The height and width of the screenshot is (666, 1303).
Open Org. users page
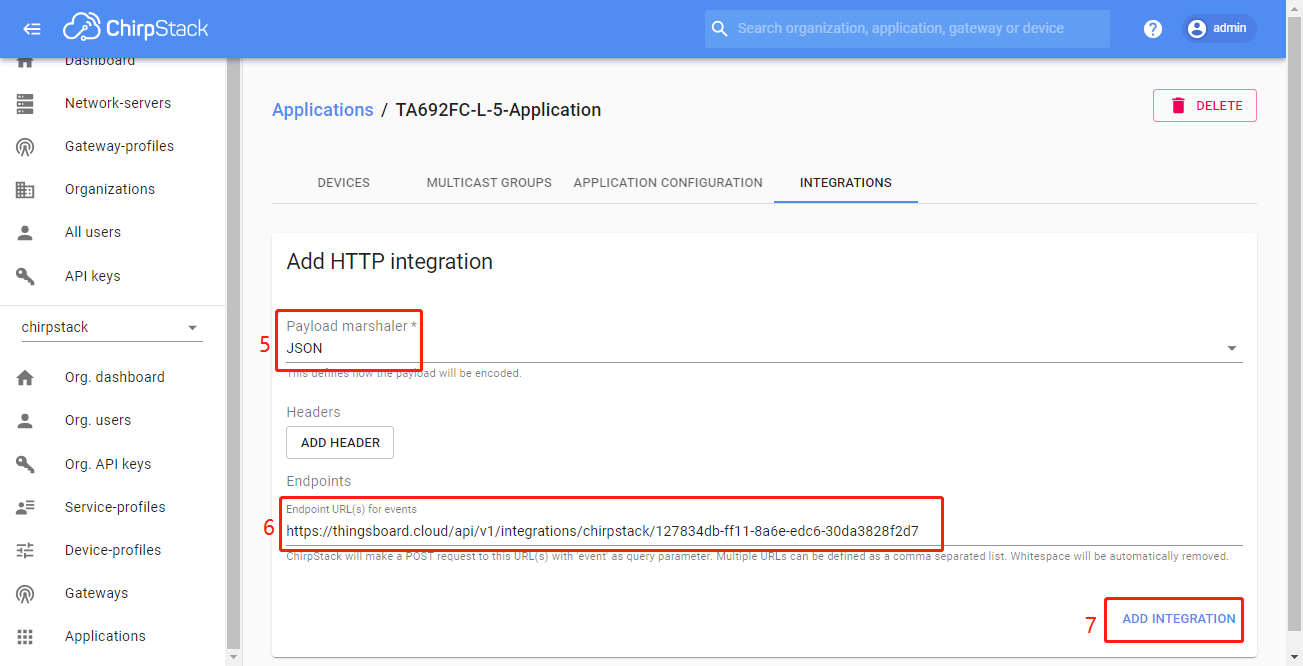tap(98, 420)
